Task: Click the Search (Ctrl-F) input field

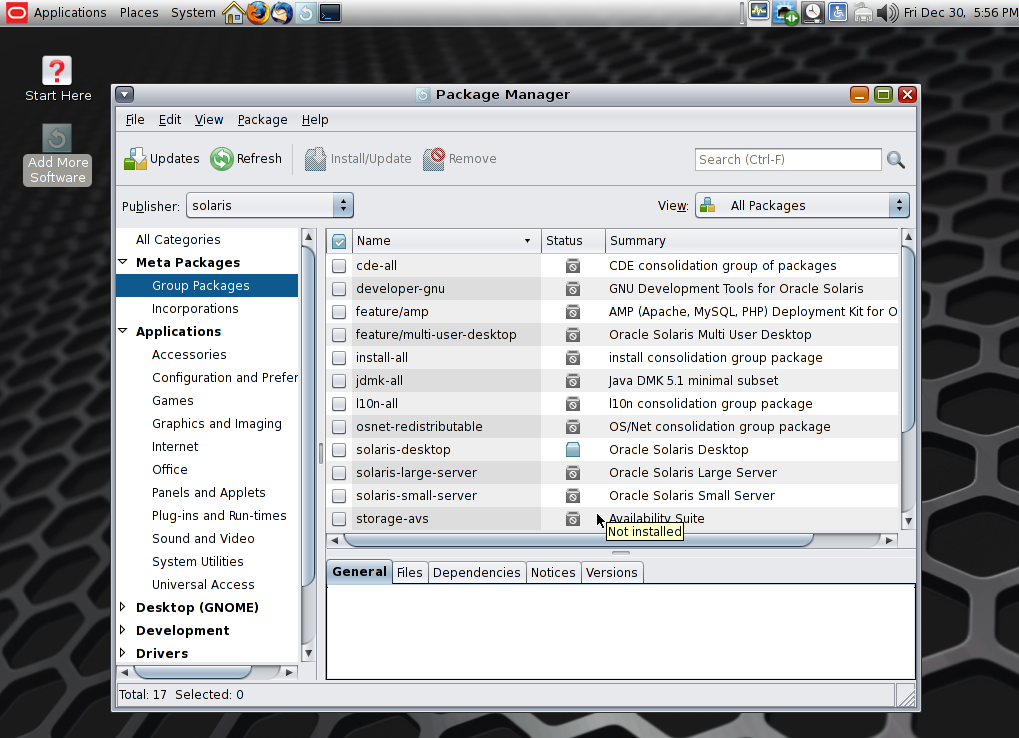Action: tap(788, 159)
